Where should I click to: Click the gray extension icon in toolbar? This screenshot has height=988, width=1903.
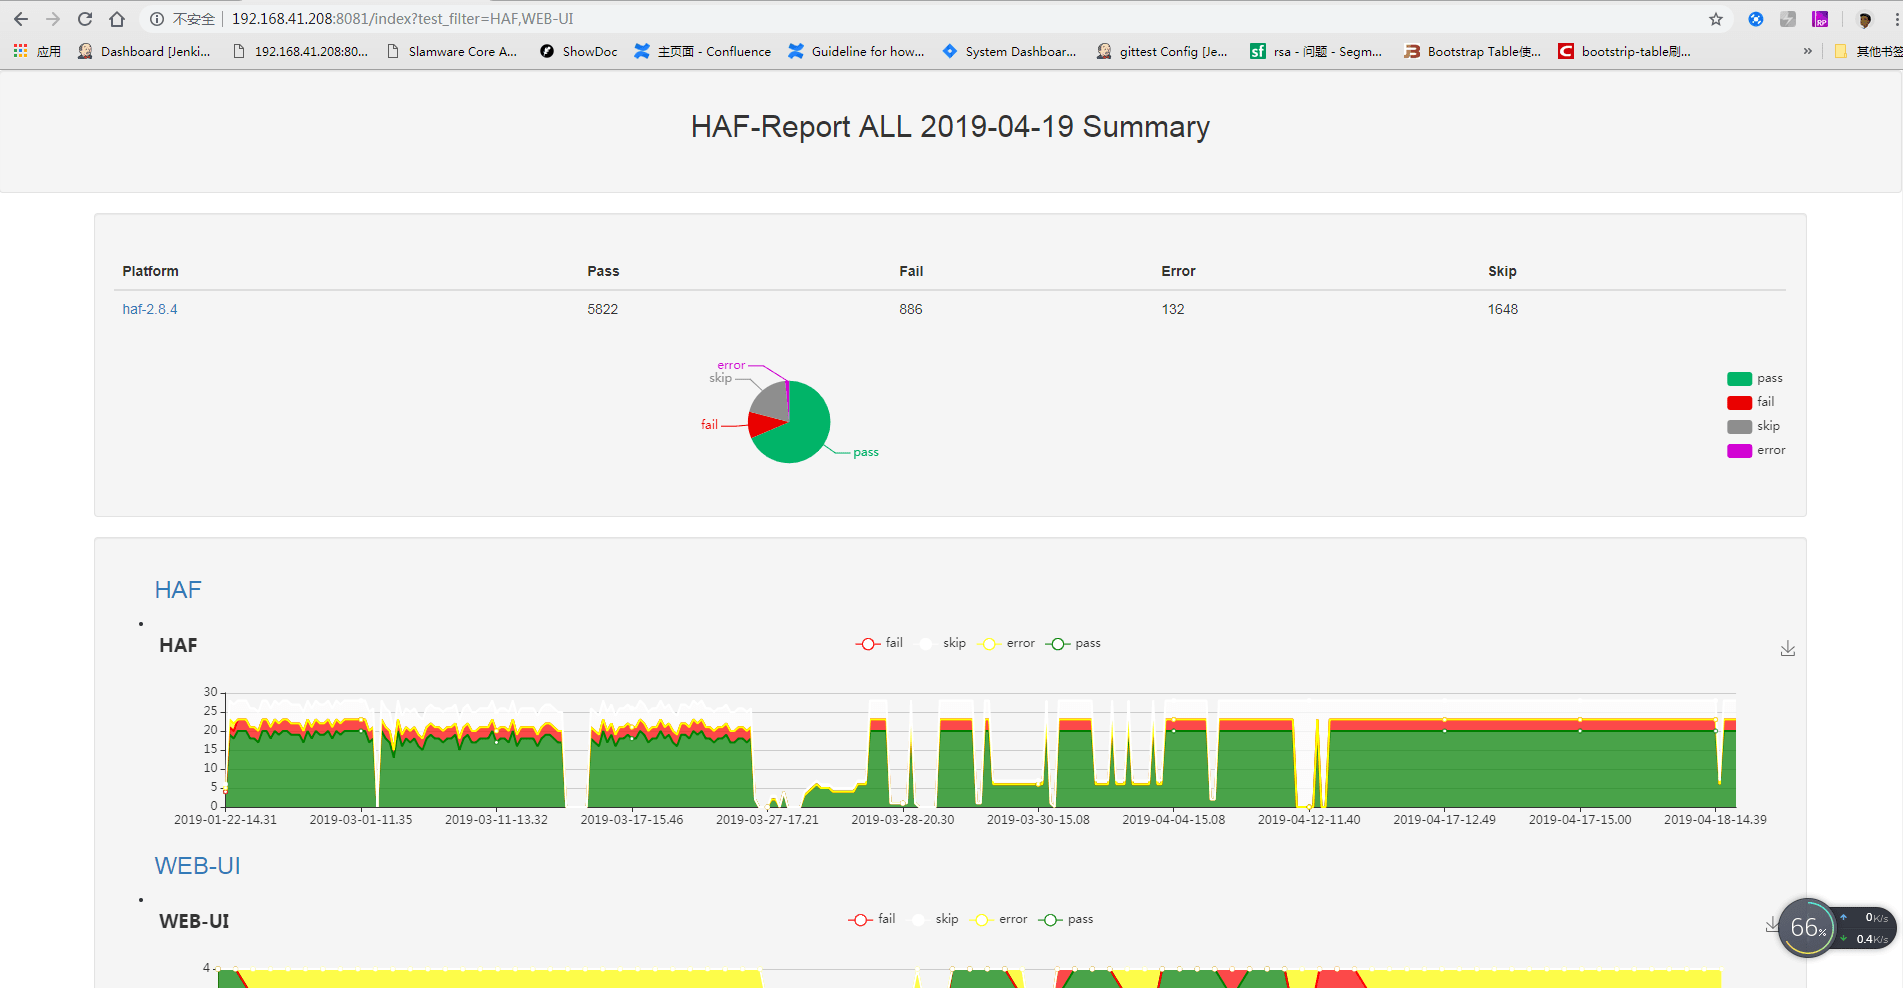click(x=1788, y=19)
